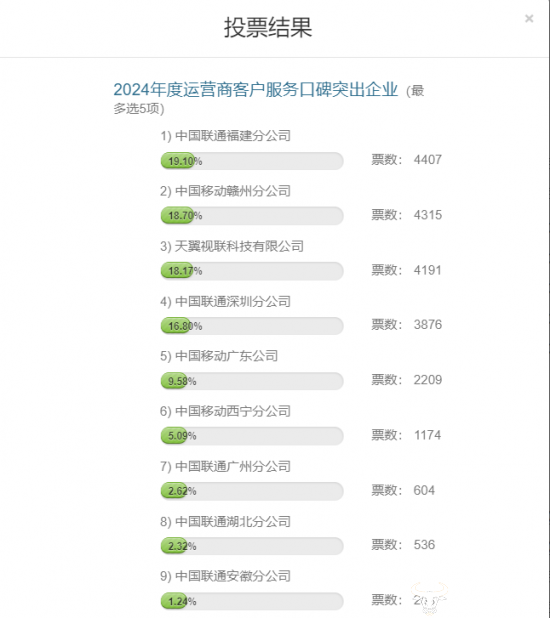This screenshot has width=550, height=618.
Task: Click the 18.17% progress bar
Action: coord(252,271)
